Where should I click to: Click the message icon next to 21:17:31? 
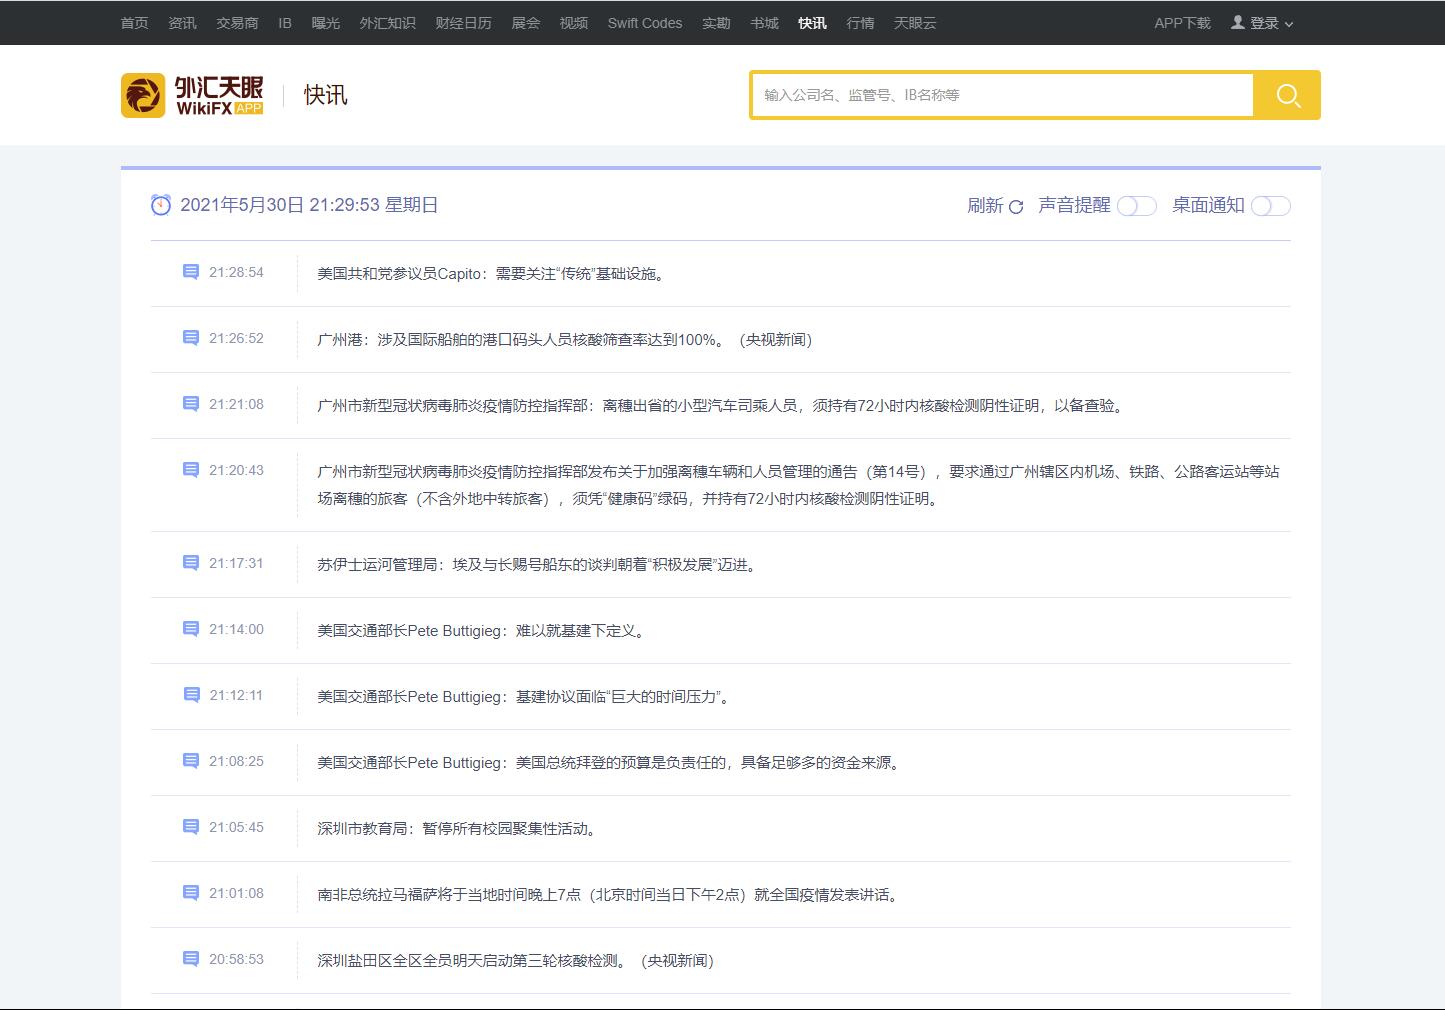(x=191, y=563)
